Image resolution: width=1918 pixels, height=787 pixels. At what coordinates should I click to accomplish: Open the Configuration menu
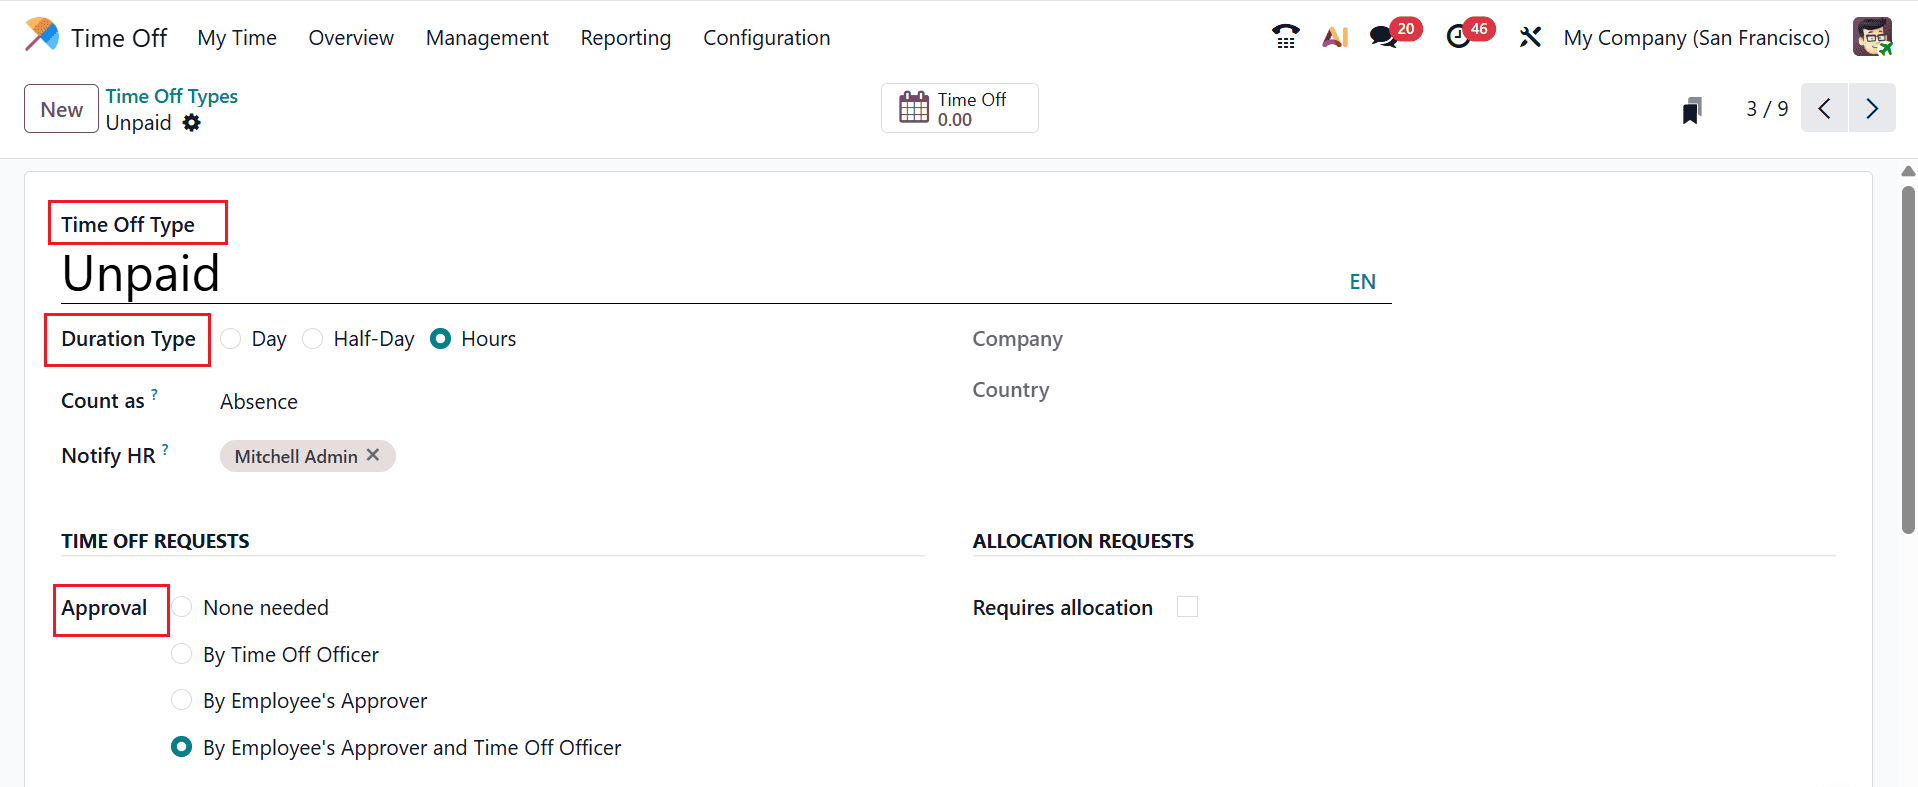tap(766, 38)
